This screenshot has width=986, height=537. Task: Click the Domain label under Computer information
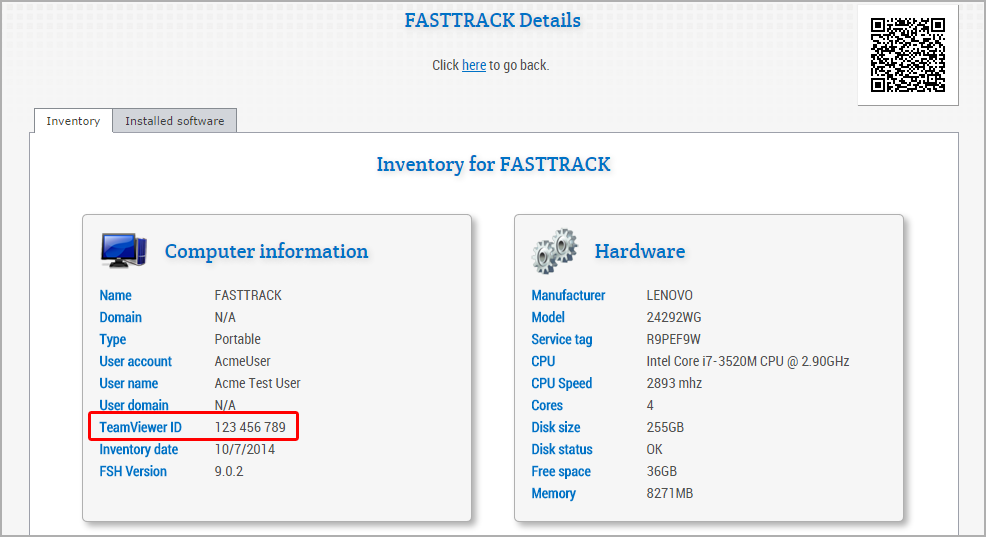(120, 318)
